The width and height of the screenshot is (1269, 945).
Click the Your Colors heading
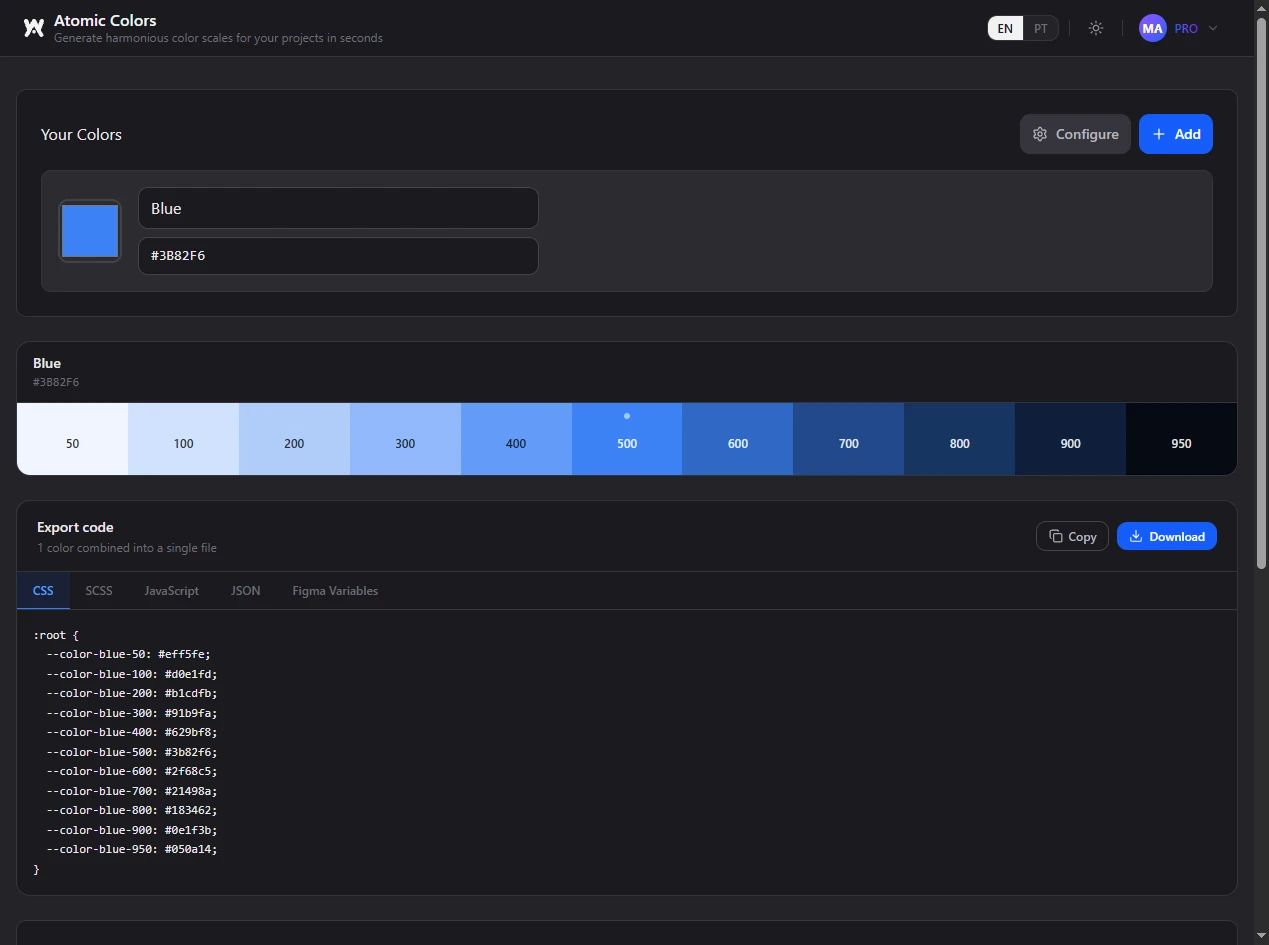point(81,134)
